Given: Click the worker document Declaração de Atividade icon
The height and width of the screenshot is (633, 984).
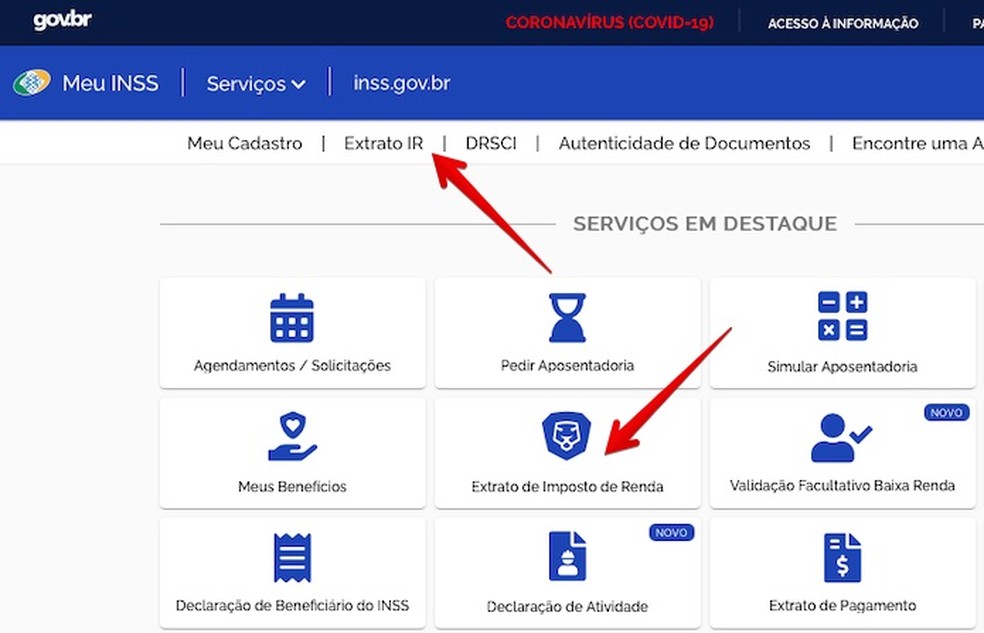Looking at the screenshot, I should tap(567, 556).
